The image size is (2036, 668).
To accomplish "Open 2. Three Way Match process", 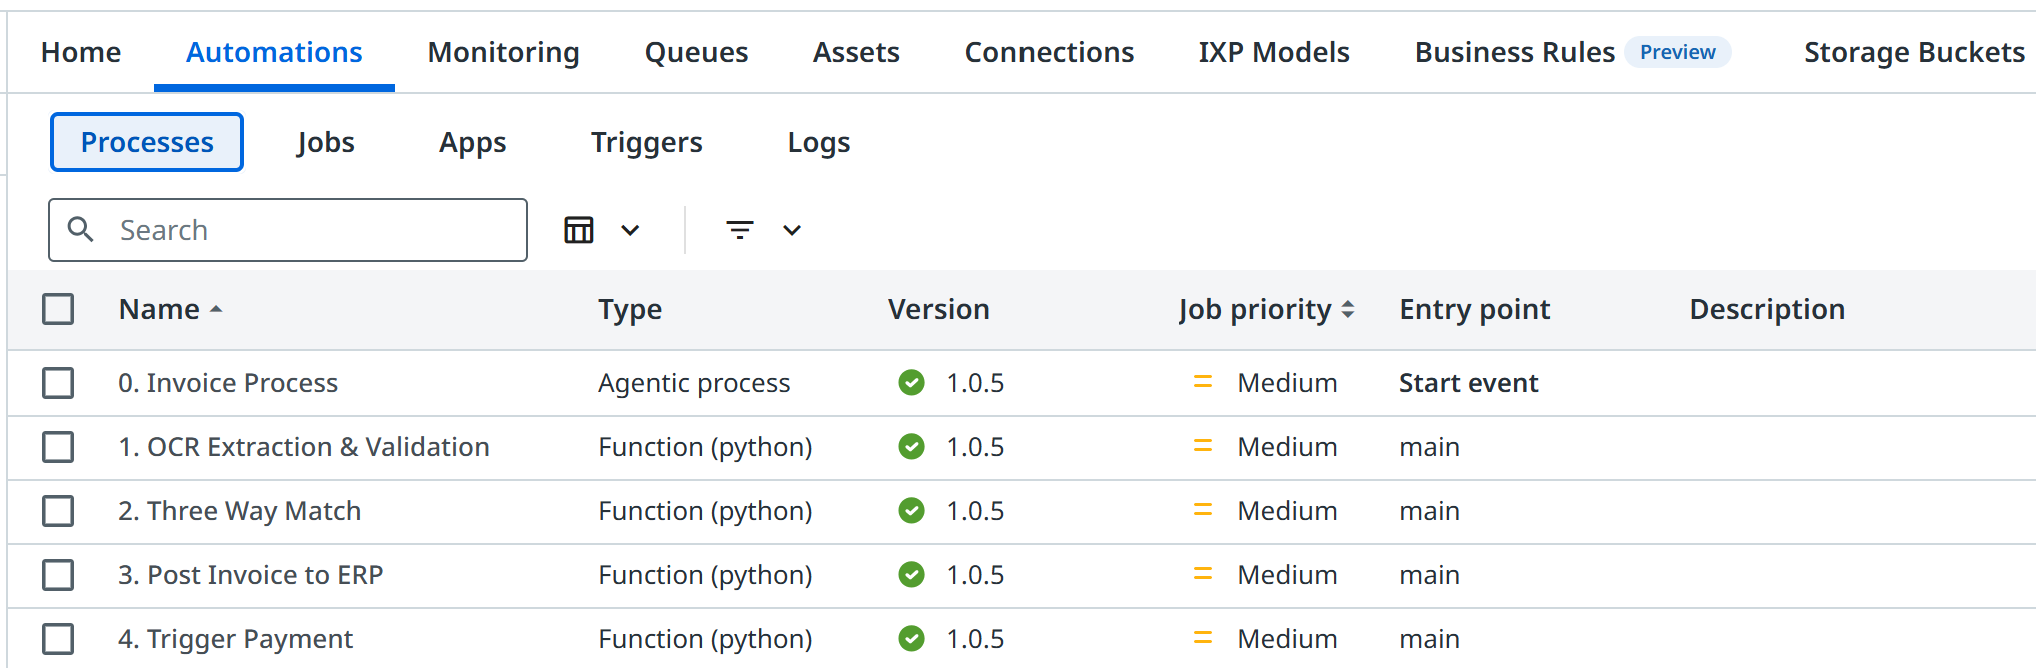I will coord(239,511).
